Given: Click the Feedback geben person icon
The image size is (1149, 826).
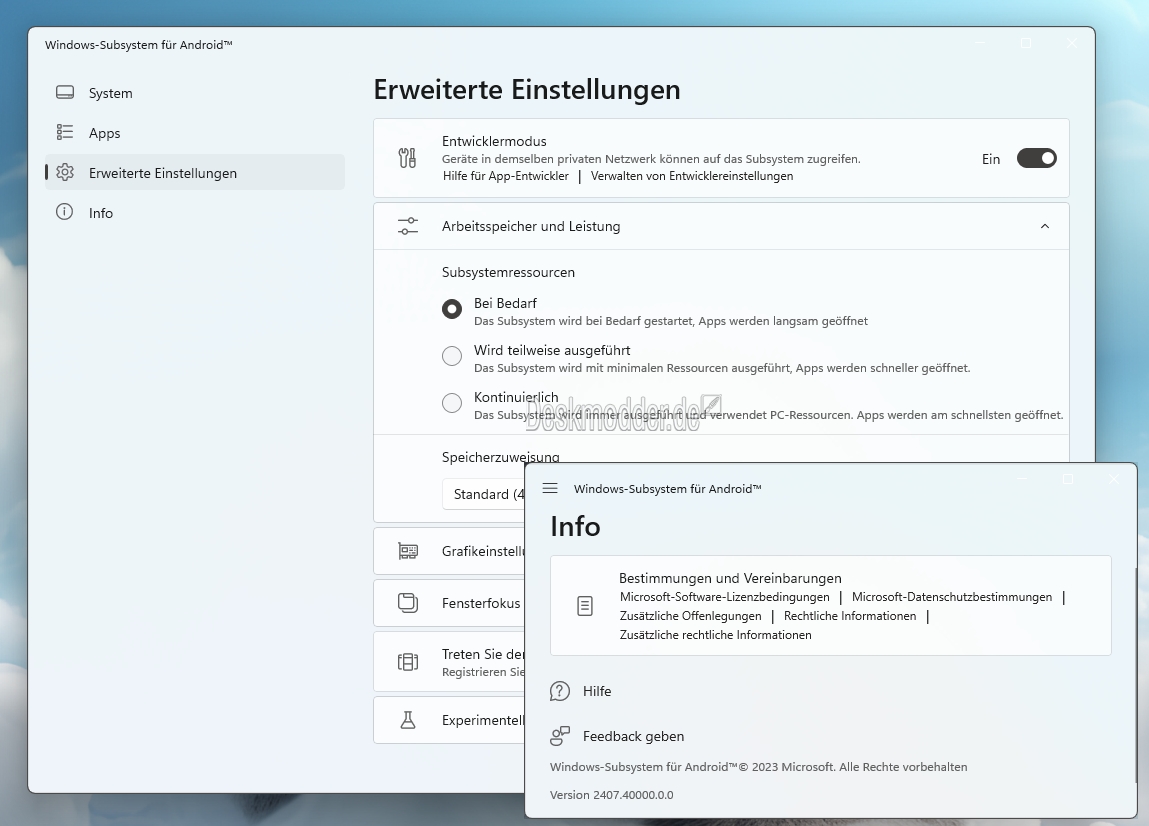Looking at the screenshot, I should pyautogui.click(x=560, y=736).
